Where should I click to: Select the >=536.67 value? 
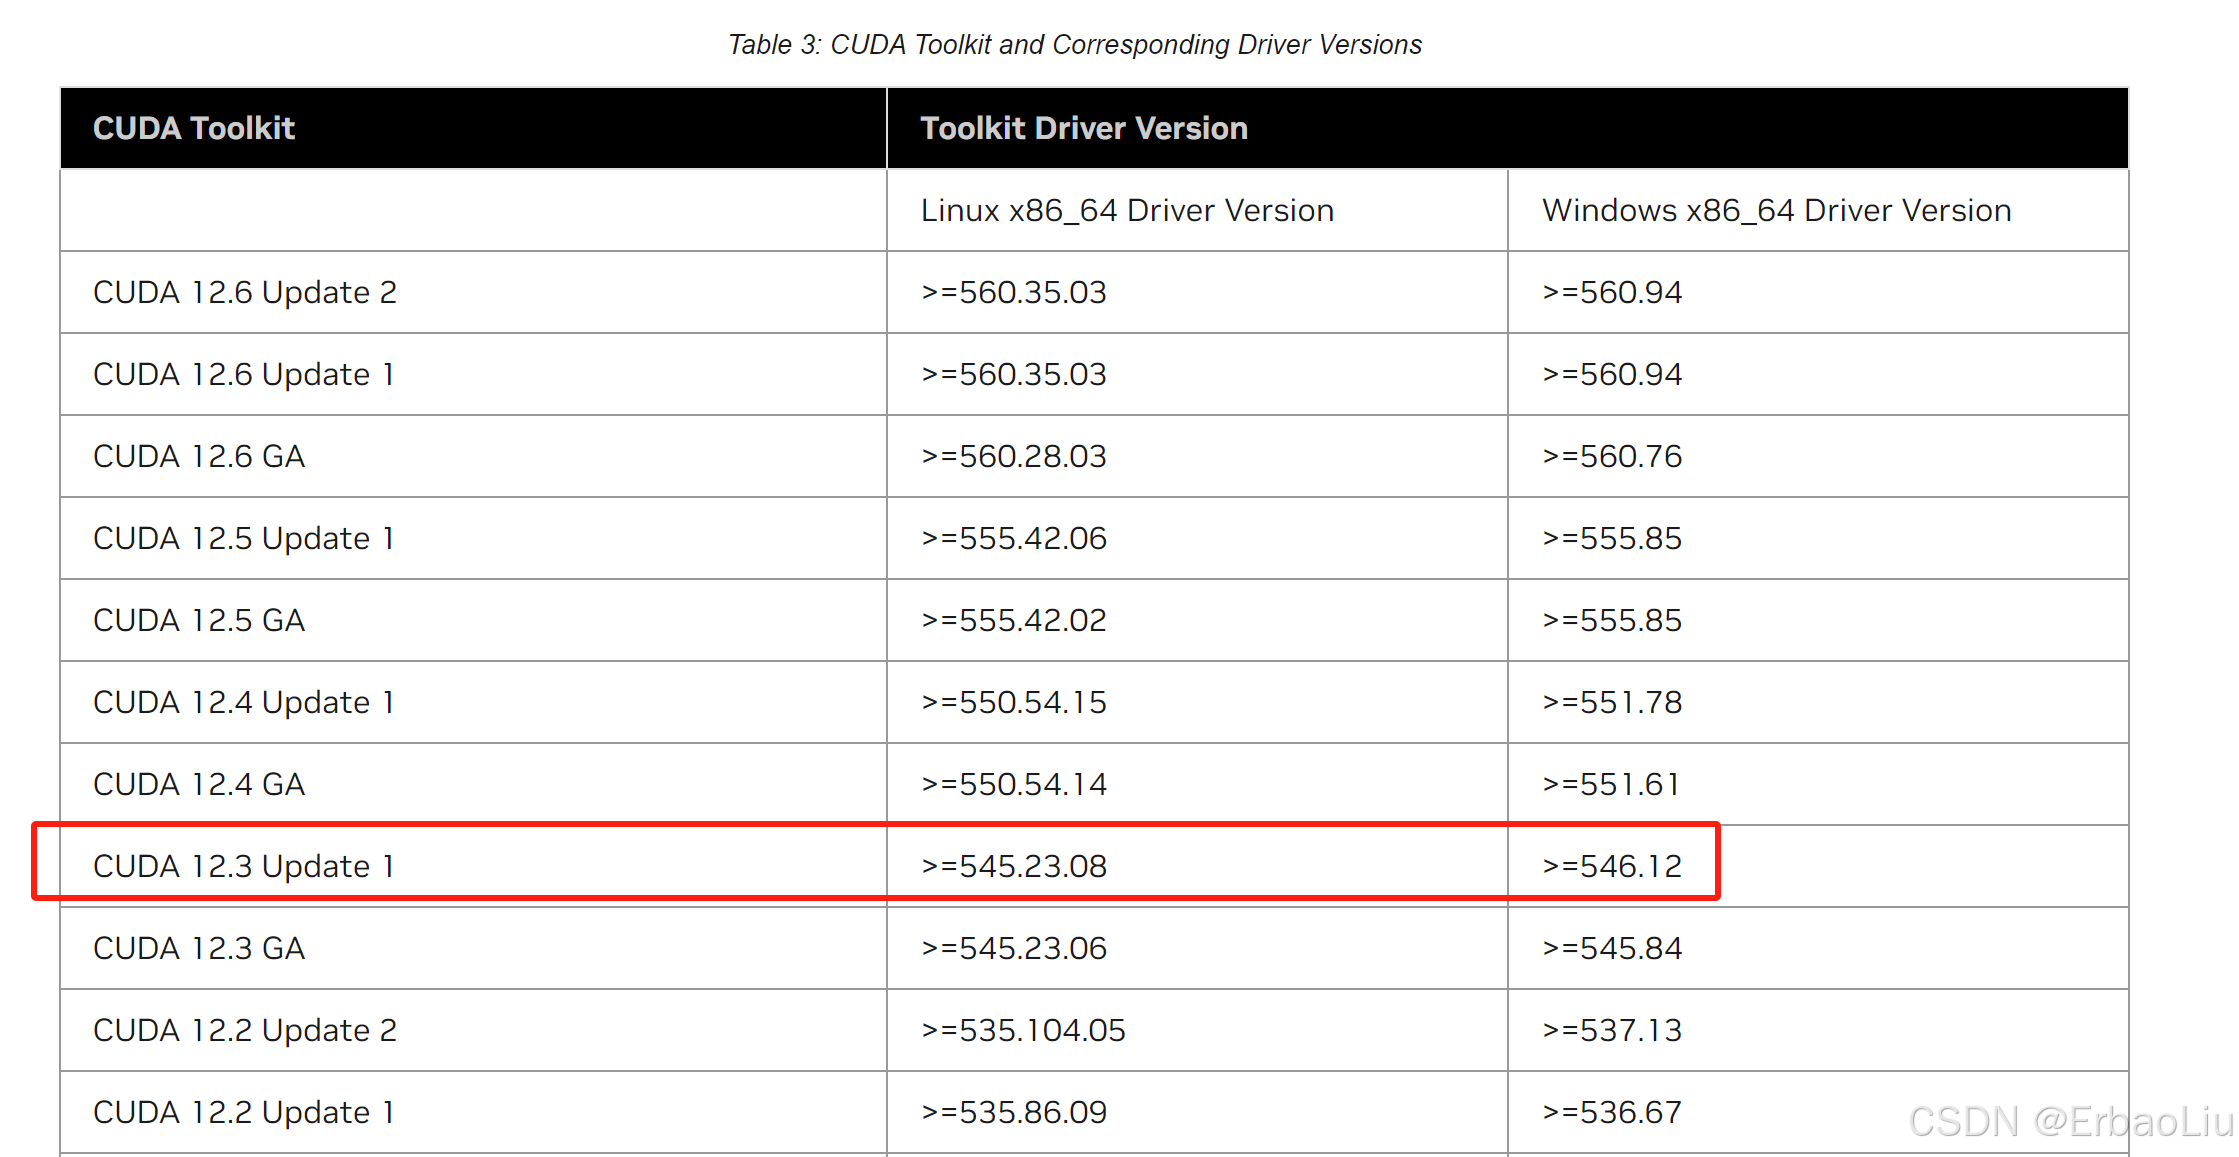[1612, 1112]
